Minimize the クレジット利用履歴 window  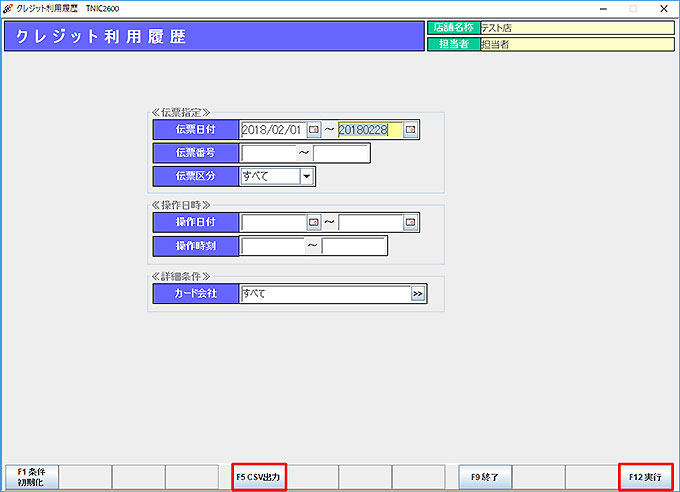click(603, 9)
